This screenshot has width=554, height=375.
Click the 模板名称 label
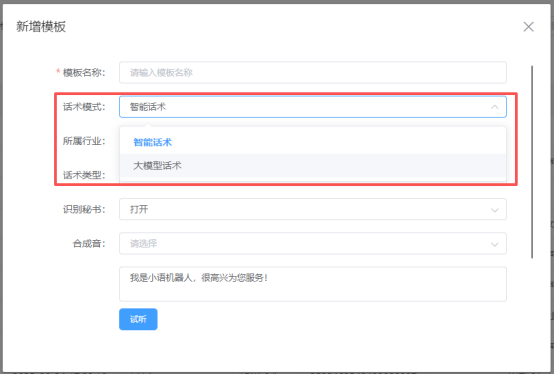click(x=84, y=72)
